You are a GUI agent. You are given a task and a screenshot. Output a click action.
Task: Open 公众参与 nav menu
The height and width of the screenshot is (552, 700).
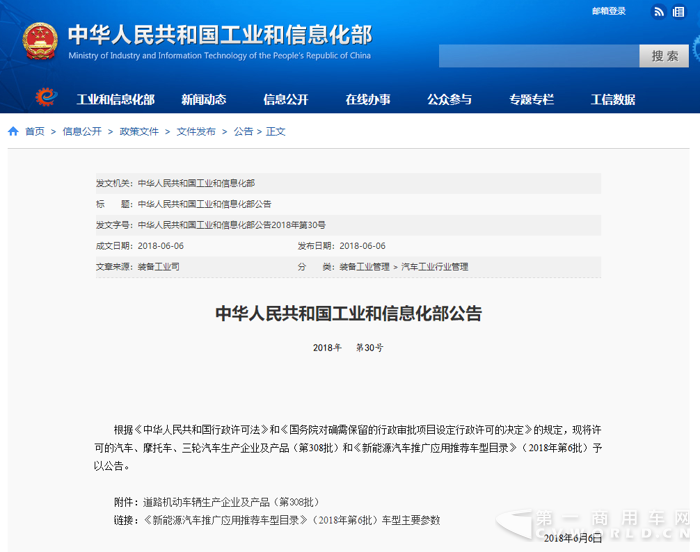[x=449, y=99]
